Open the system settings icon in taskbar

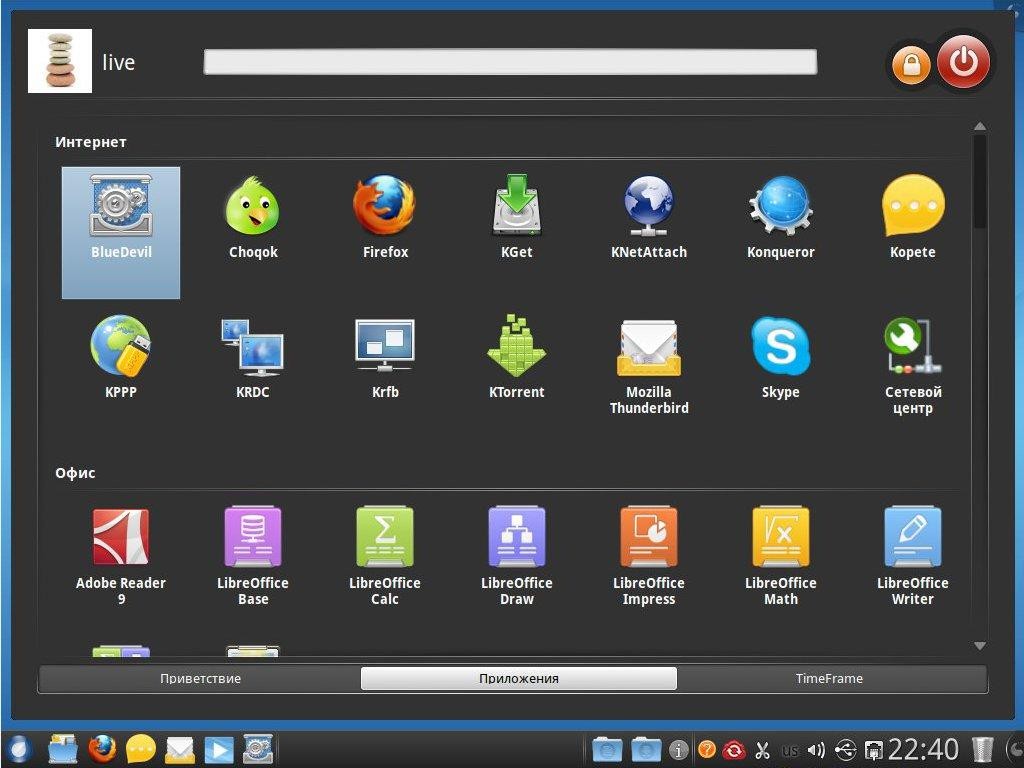coord(258,749)
